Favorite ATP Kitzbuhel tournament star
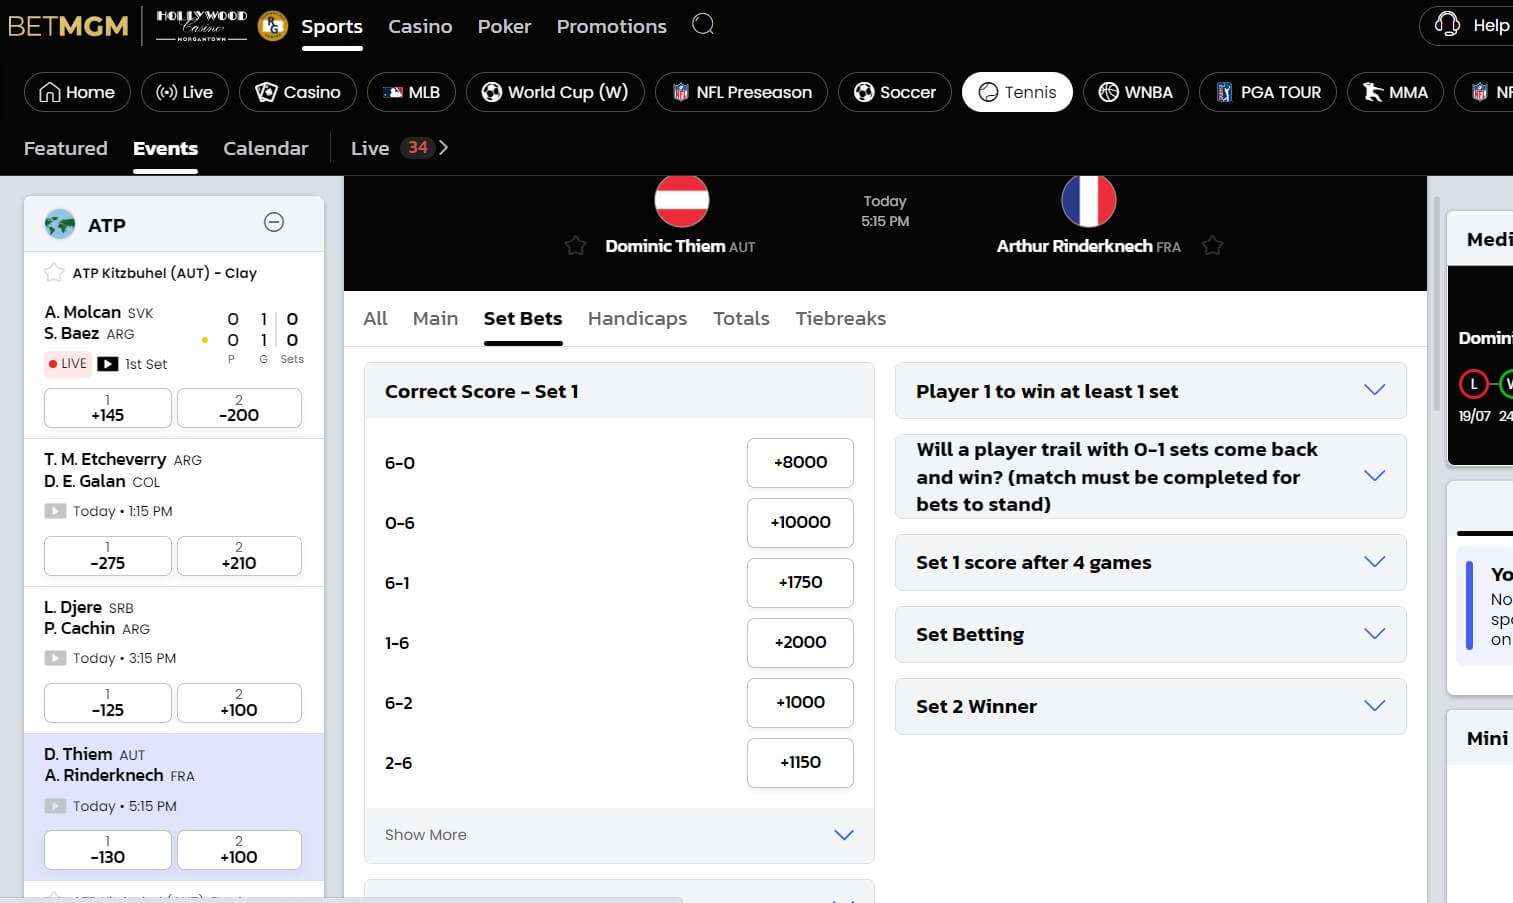 click(53, 272)
